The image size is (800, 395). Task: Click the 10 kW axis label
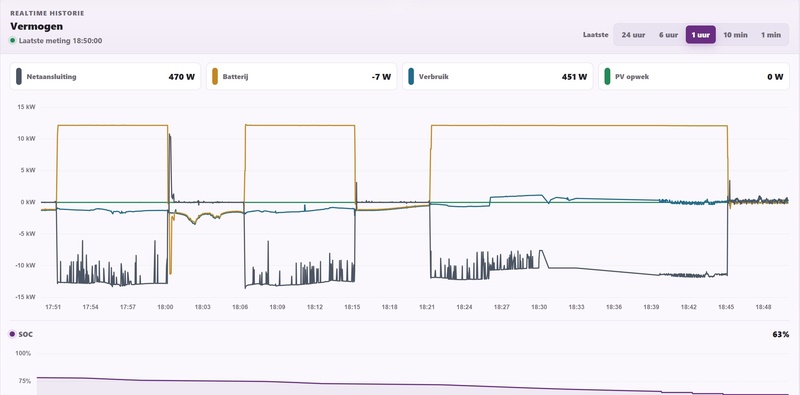[27, 139]
